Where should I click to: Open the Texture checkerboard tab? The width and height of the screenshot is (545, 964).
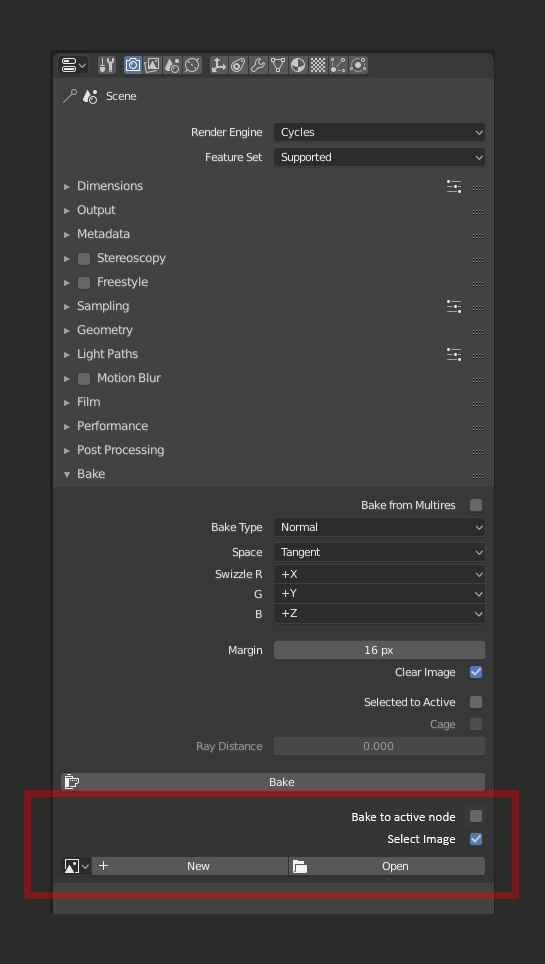click(x=318, y=65)
